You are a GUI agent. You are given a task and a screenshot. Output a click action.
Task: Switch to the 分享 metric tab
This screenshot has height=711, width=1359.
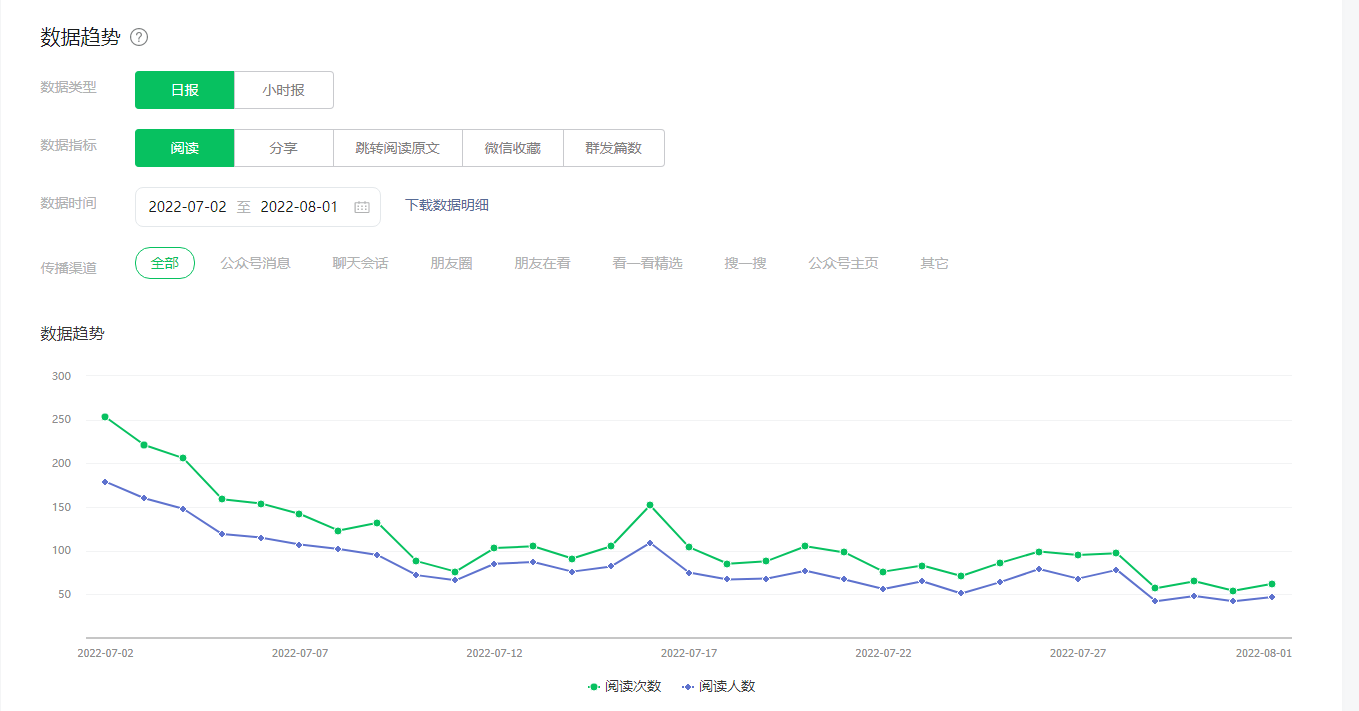pyautogui.click(x=284, y=148)
